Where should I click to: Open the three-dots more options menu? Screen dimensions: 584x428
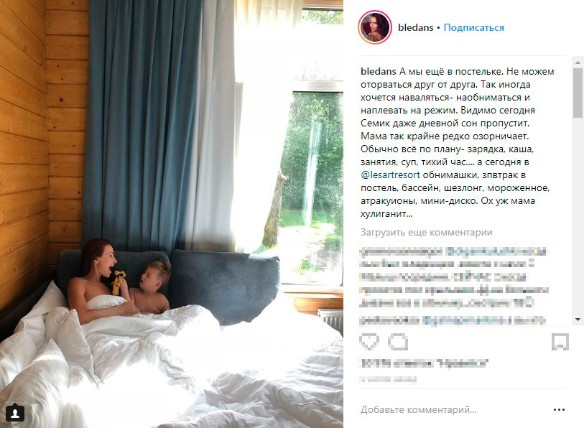click(559, 410)
